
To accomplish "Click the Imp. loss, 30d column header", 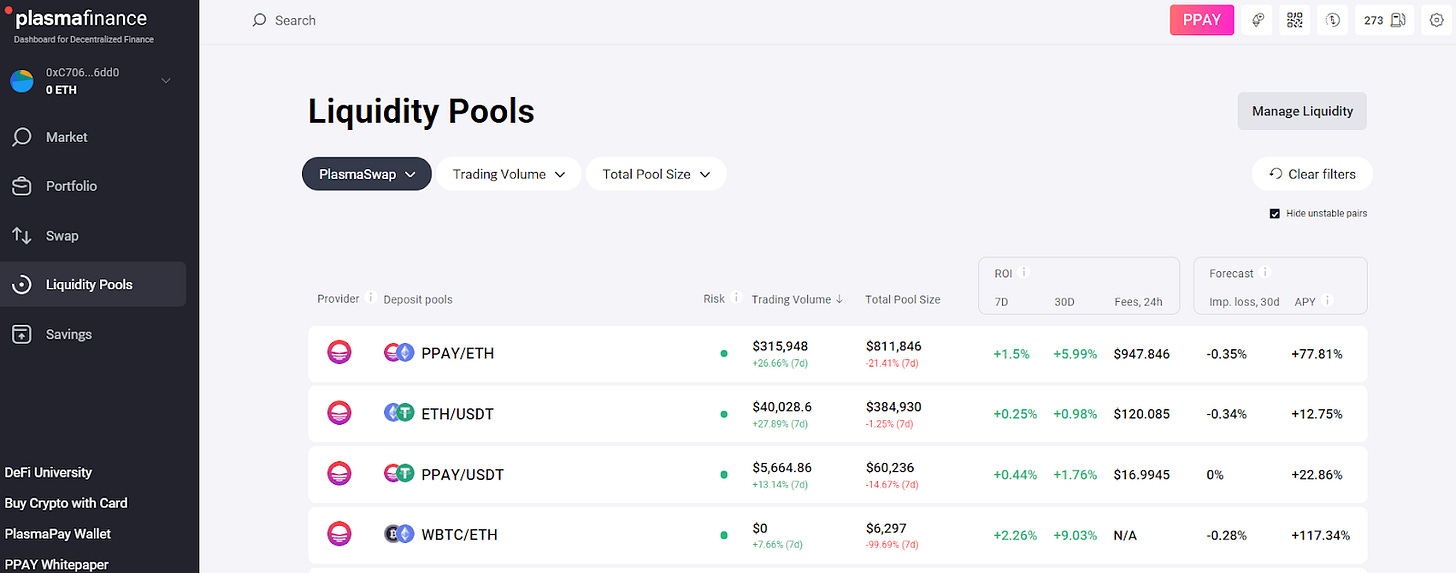I will point(1244,301).
